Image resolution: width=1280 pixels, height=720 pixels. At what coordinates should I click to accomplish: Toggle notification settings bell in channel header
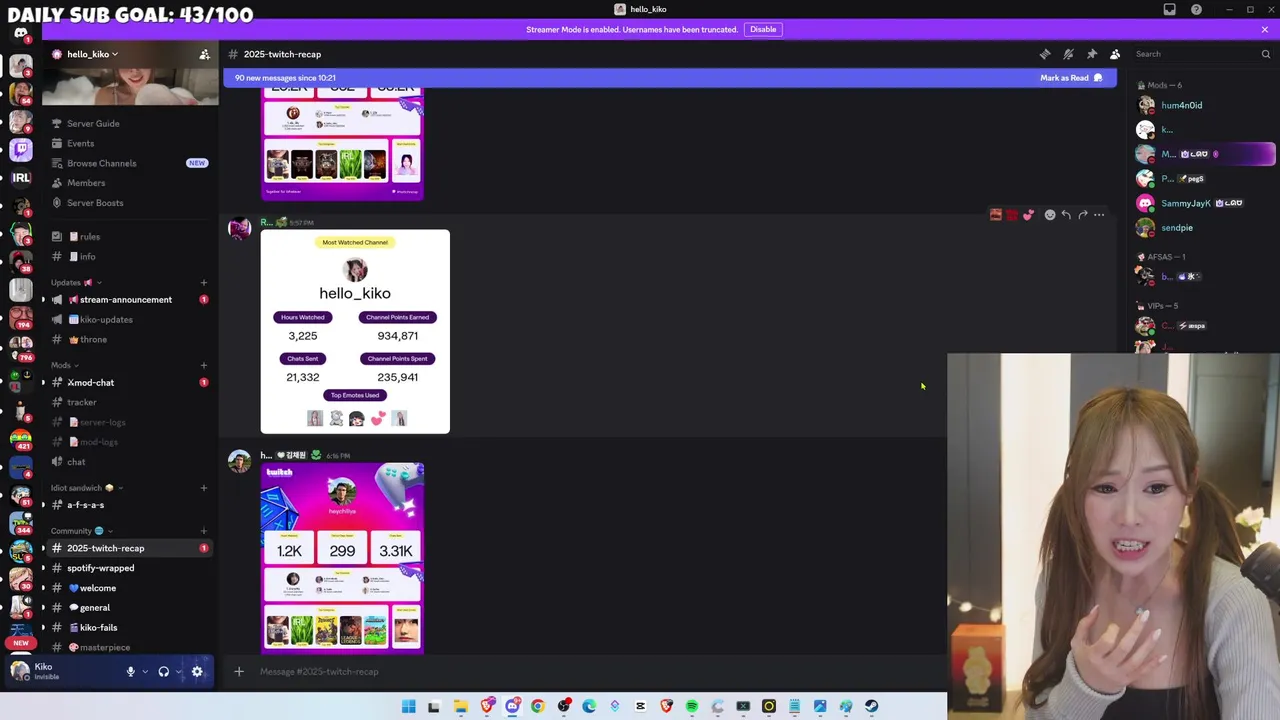point(1068,54)
